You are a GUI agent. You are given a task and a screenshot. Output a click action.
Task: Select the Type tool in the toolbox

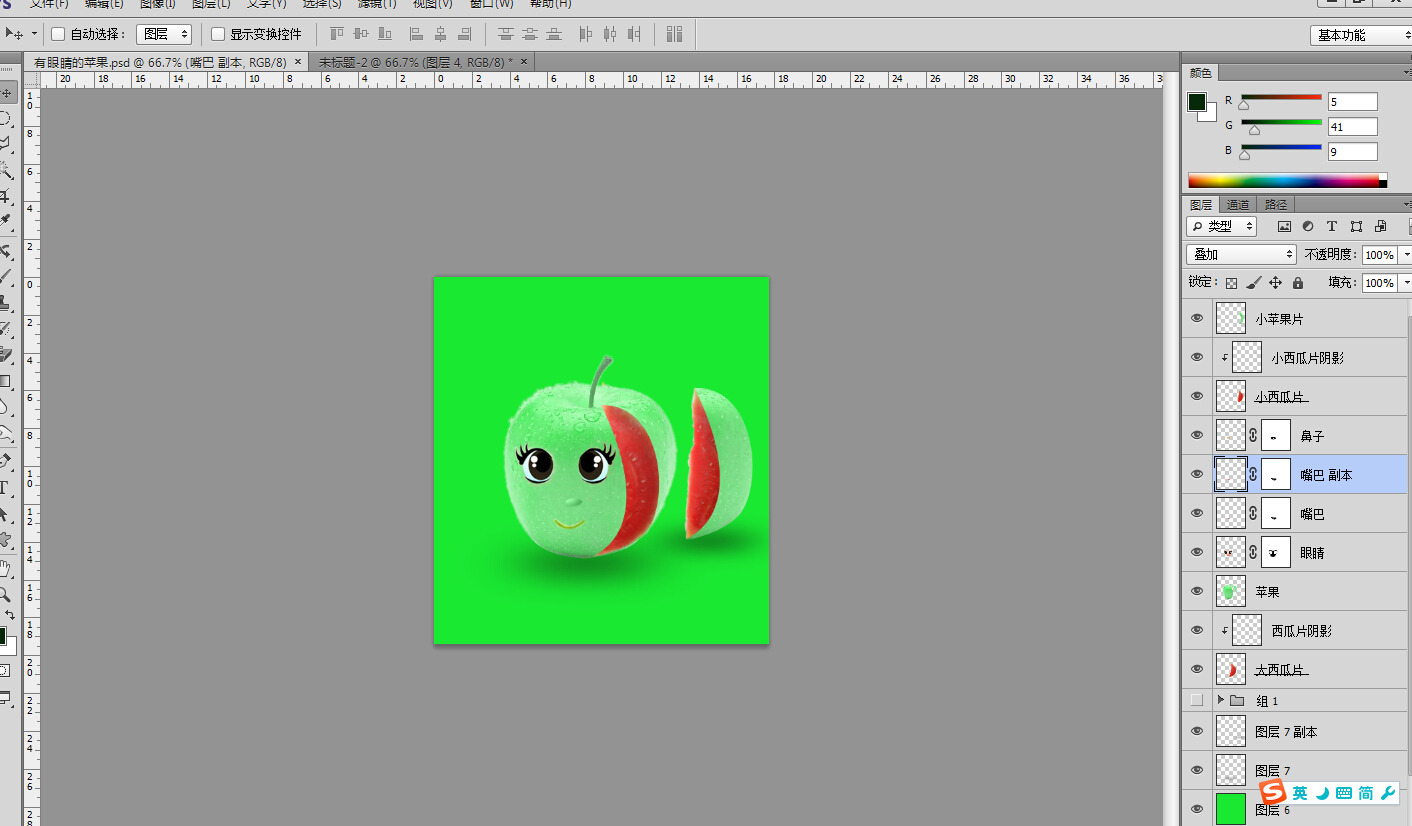point(5,489)
